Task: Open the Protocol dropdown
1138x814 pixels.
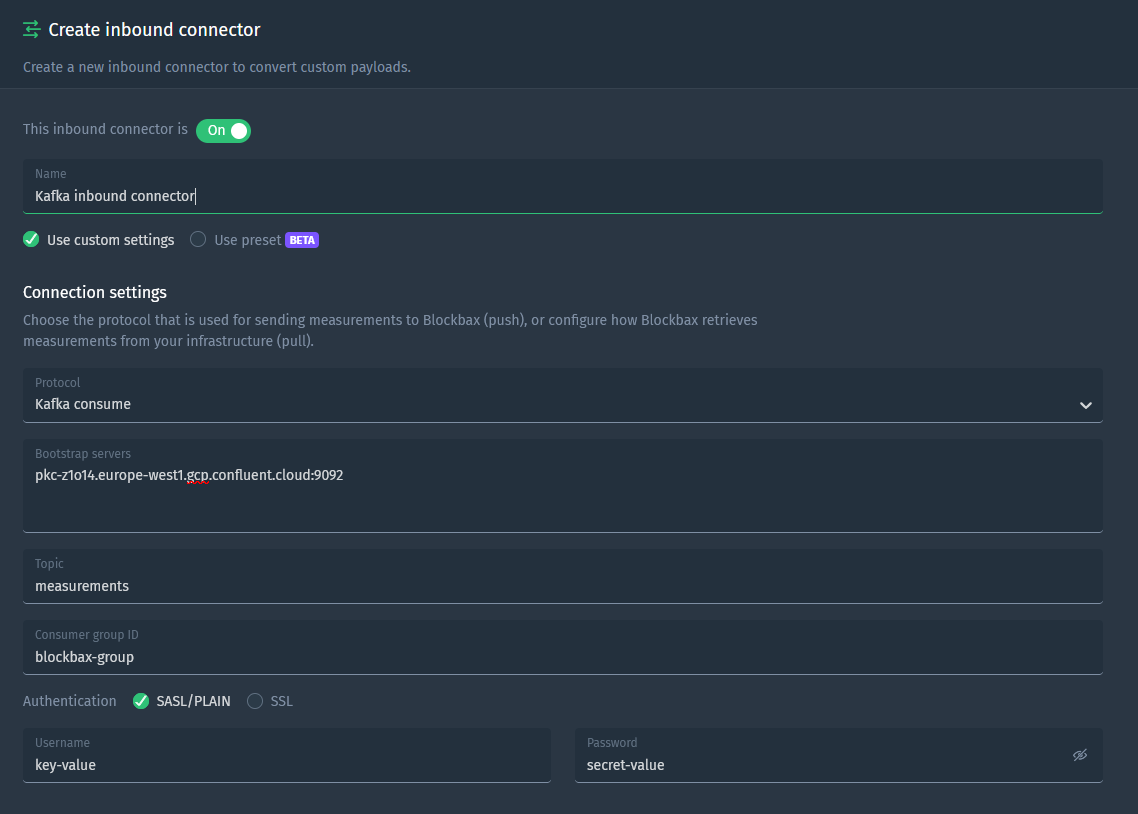Action: point(562,395)
